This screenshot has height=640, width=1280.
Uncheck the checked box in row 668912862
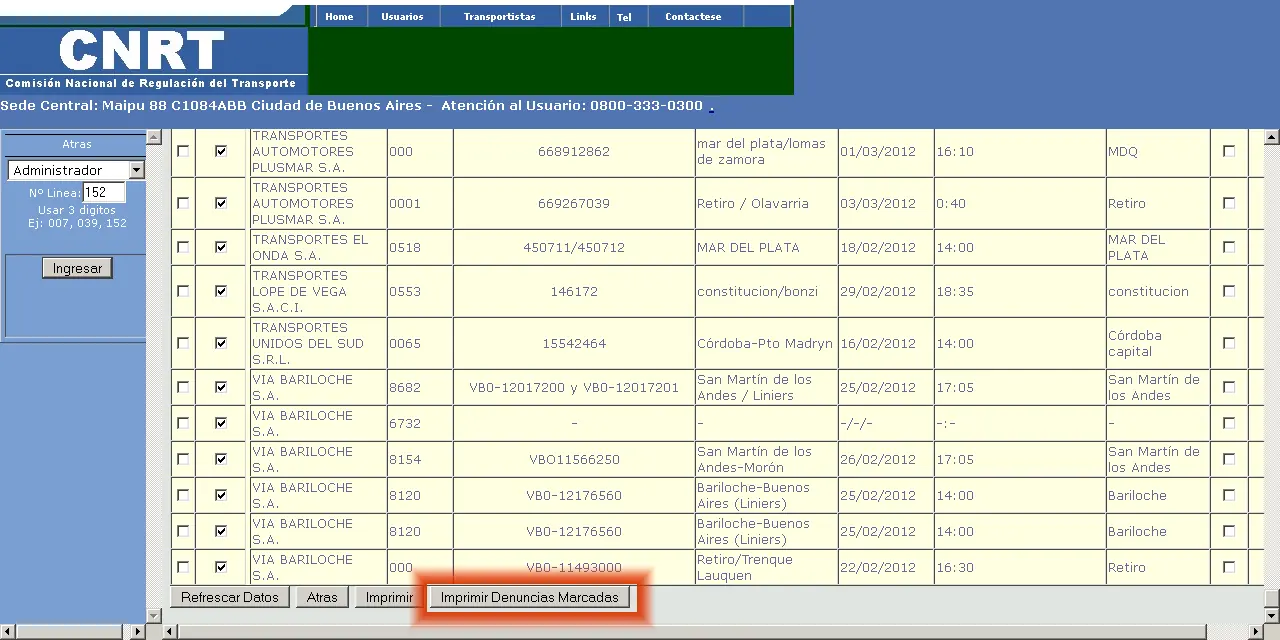coord(221,151)
